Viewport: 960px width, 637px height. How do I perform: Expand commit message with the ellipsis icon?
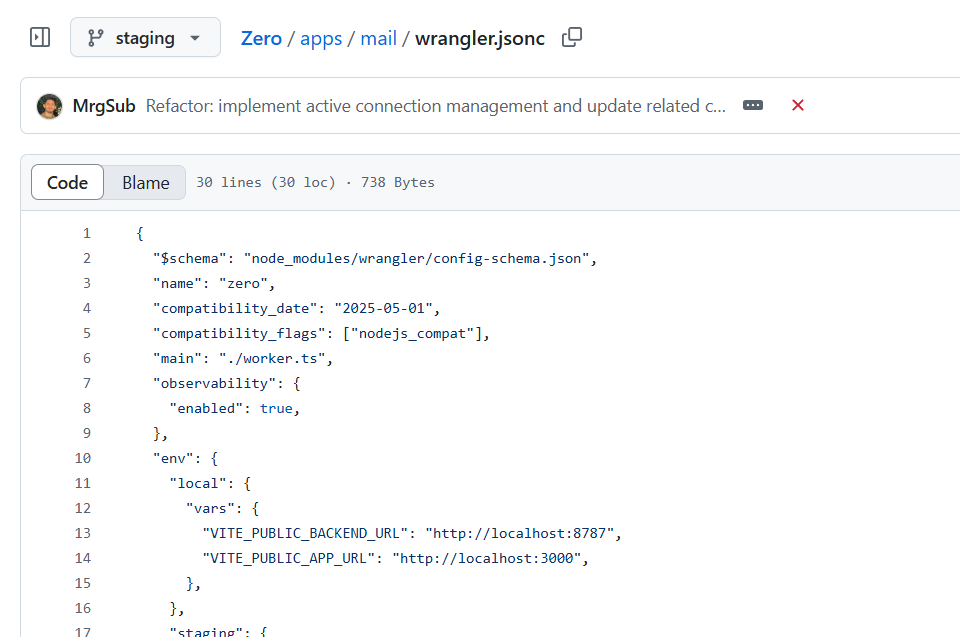(x=752, y=105)
